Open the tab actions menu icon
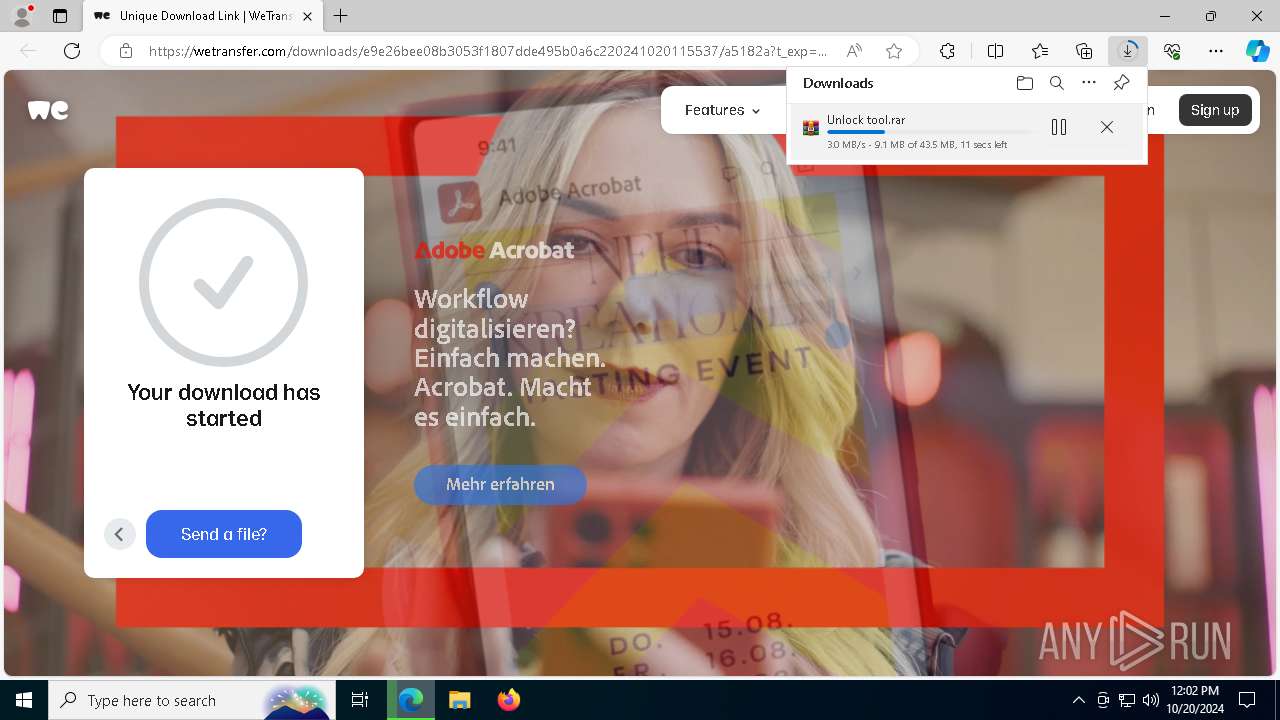The height and width of the screenshot is (720, 1280). 60,16
